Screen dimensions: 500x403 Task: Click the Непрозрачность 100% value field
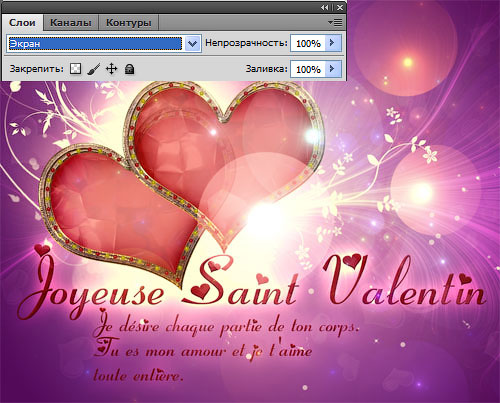[308, 43]
